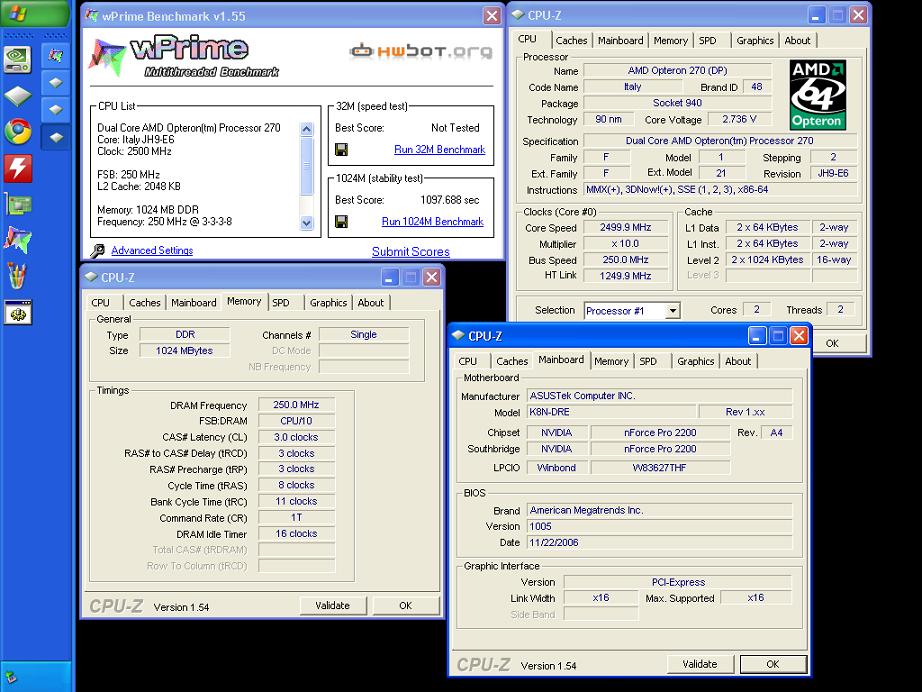Image resolution: width=922 pixels, height=692 pixels.
Task: Click Validate in the Mainboard CPU-Z window
Action: [700, 664]
